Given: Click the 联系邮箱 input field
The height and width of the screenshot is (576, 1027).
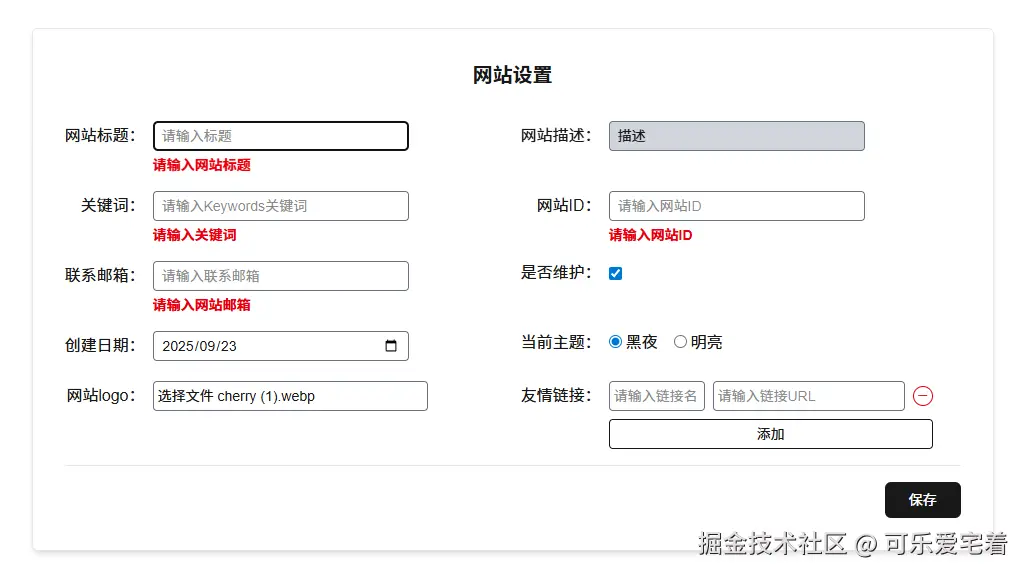Looking at the screenshot, I should 280,276.
